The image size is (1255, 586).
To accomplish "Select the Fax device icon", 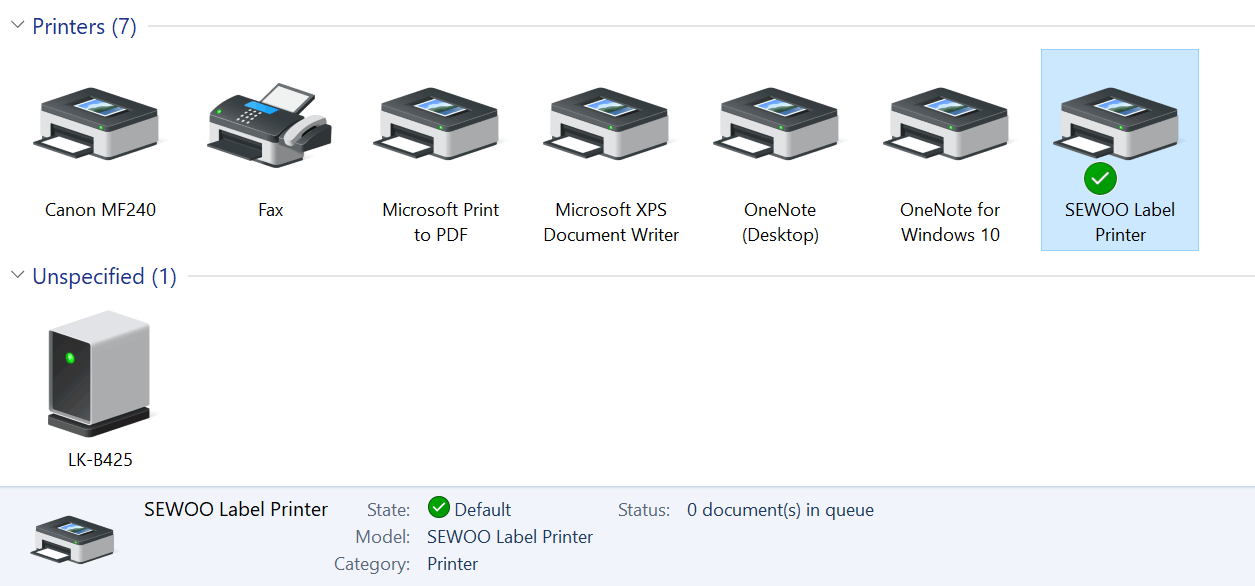I will 270,124.
